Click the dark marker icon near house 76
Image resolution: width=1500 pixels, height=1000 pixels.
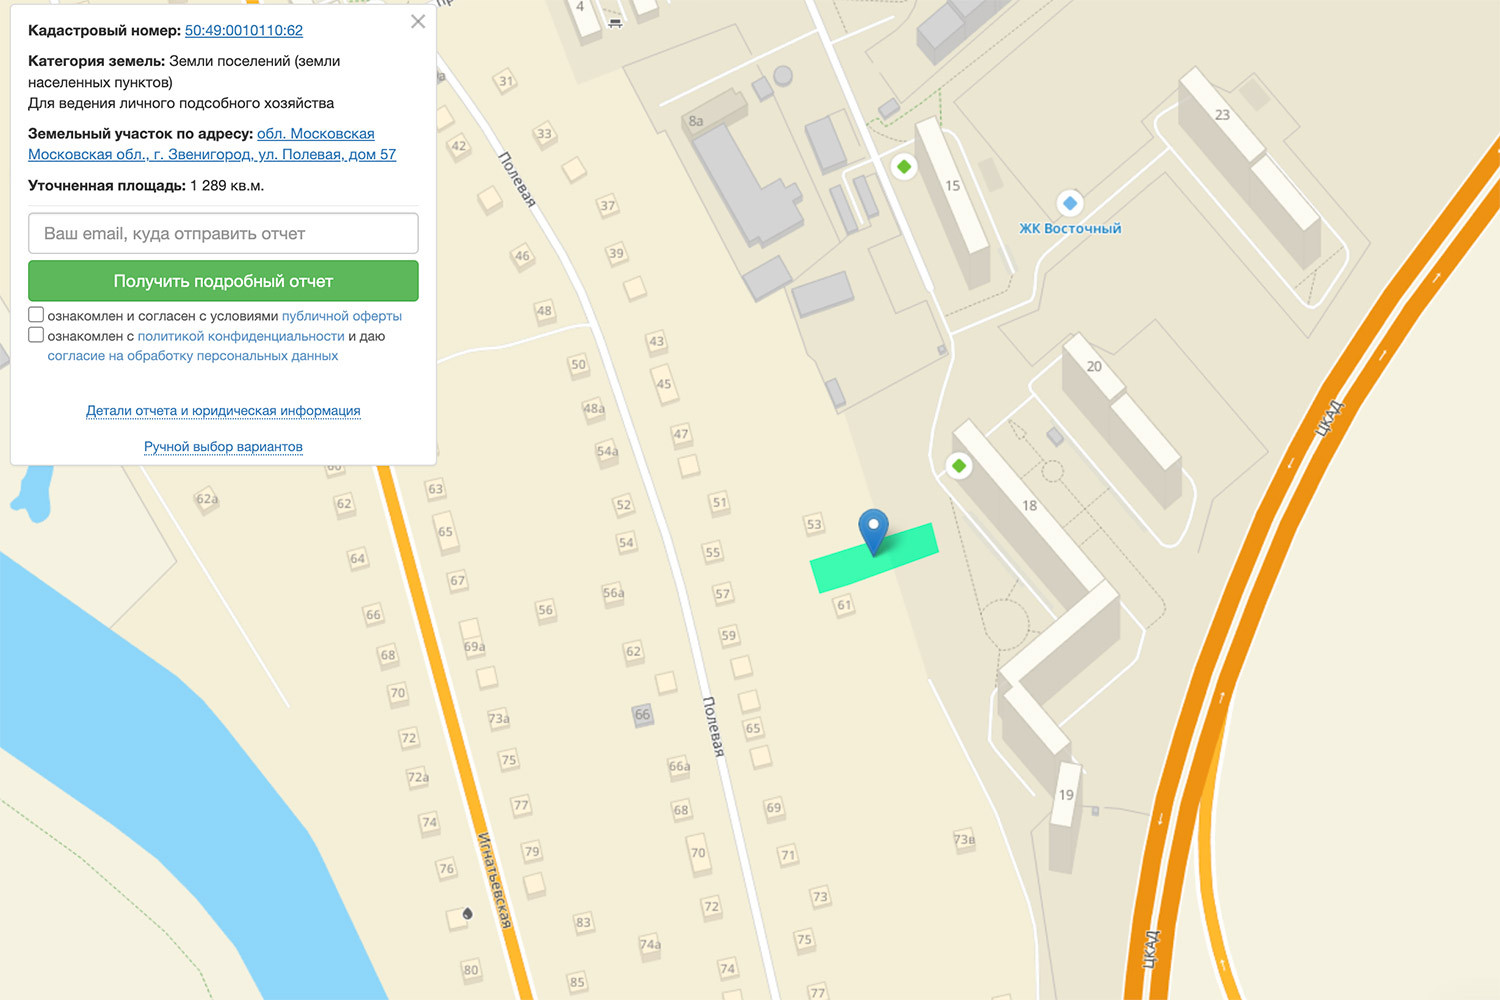pos(467,914)
